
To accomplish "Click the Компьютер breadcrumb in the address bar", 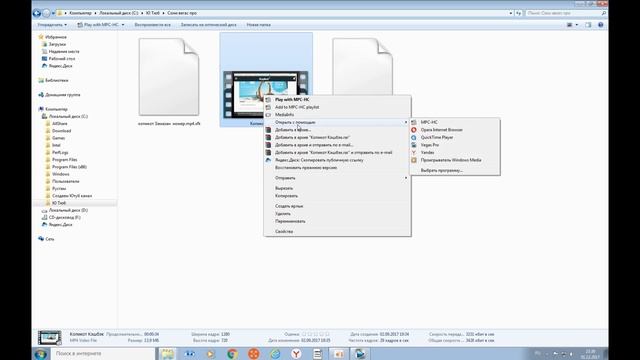I will pyautogui.click(x=80, y=13).
